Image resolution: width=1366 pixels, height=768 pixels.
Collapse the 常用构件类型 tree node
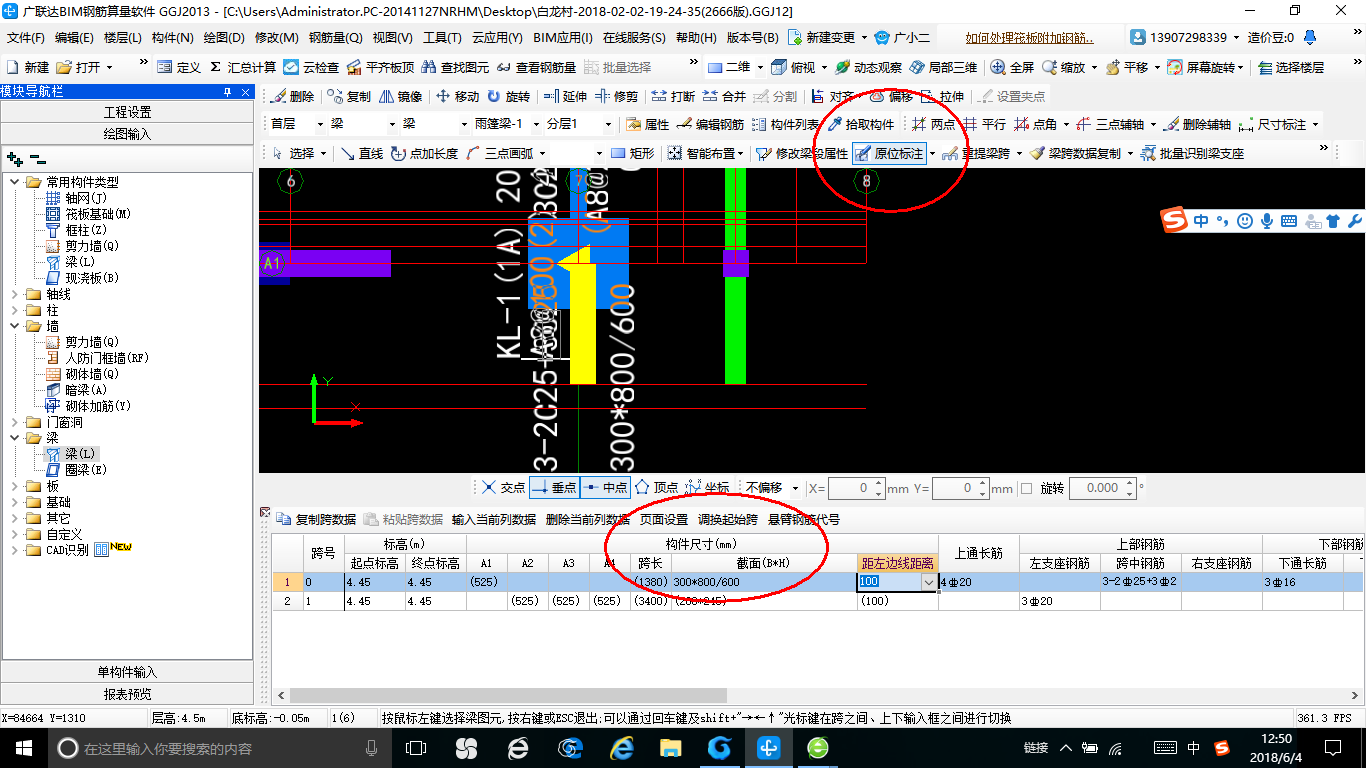[15, 182]
